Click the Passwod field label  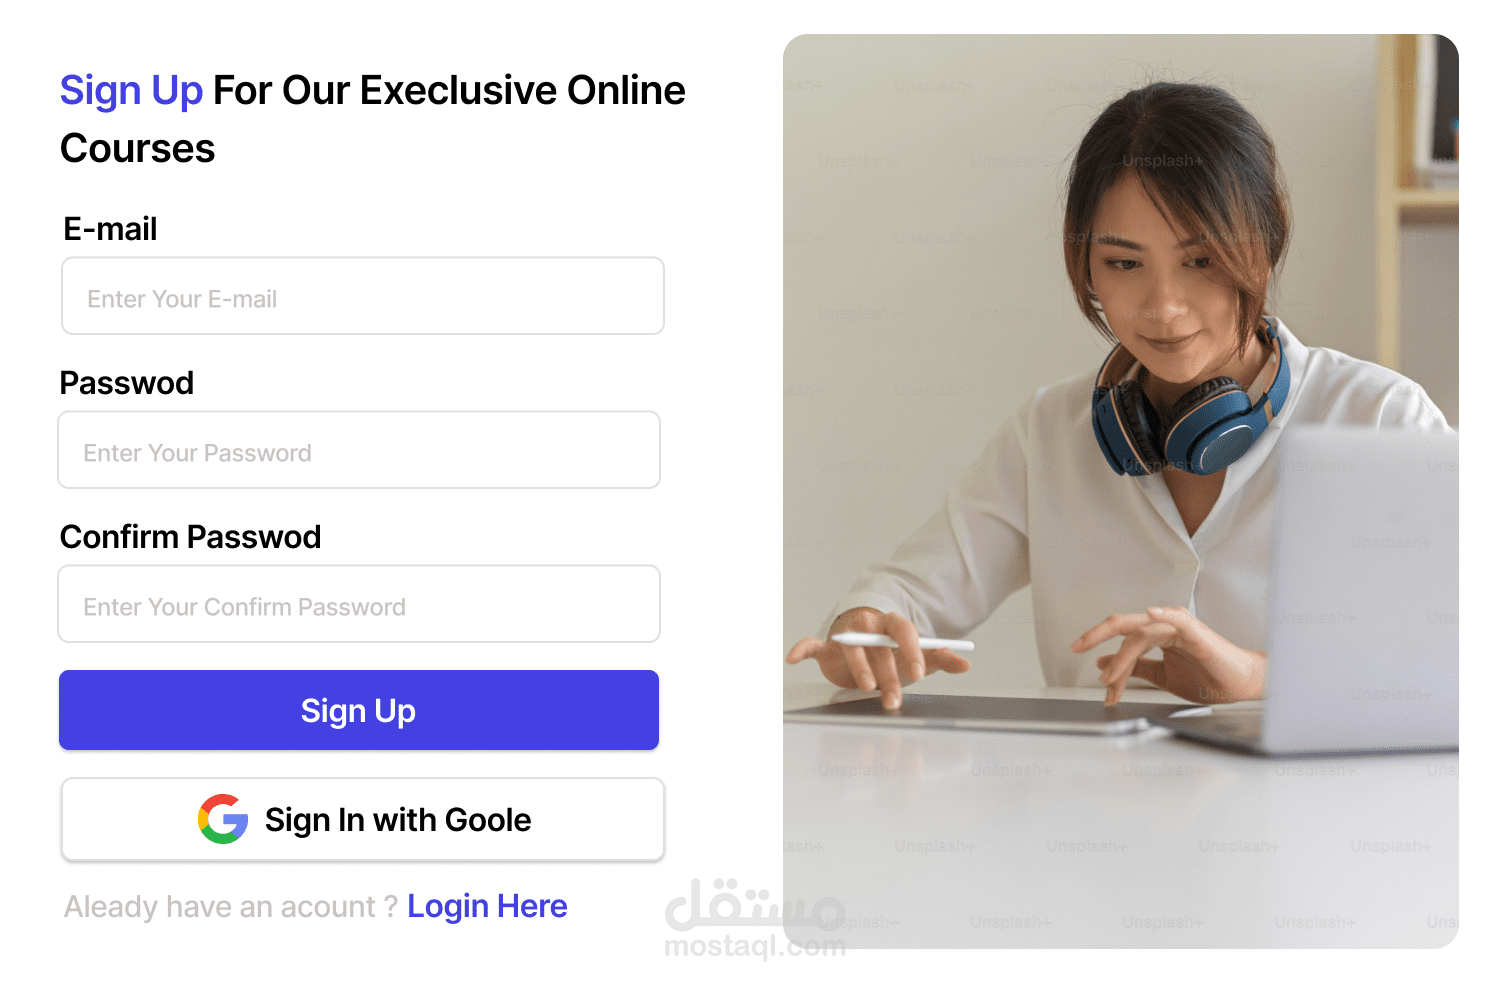[127, 383]
